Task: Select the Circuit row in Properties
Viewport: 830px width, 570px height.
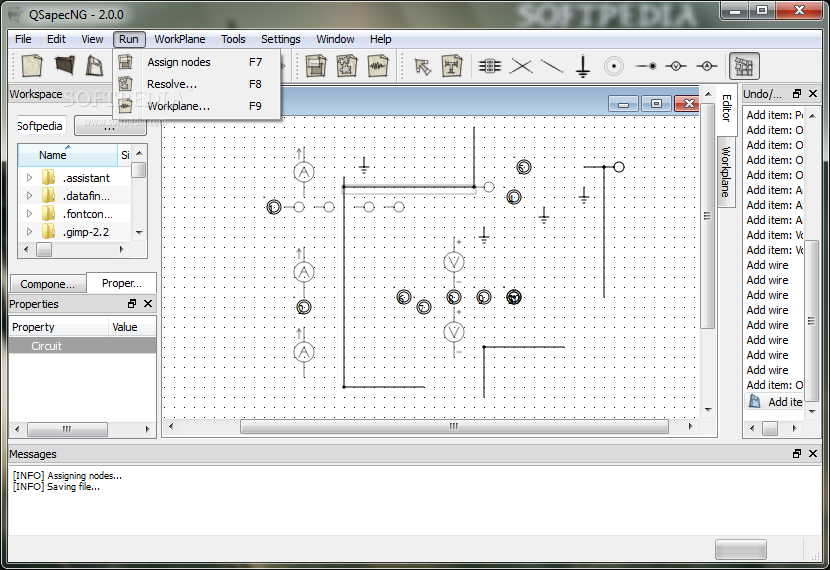Action: [83, 346]
